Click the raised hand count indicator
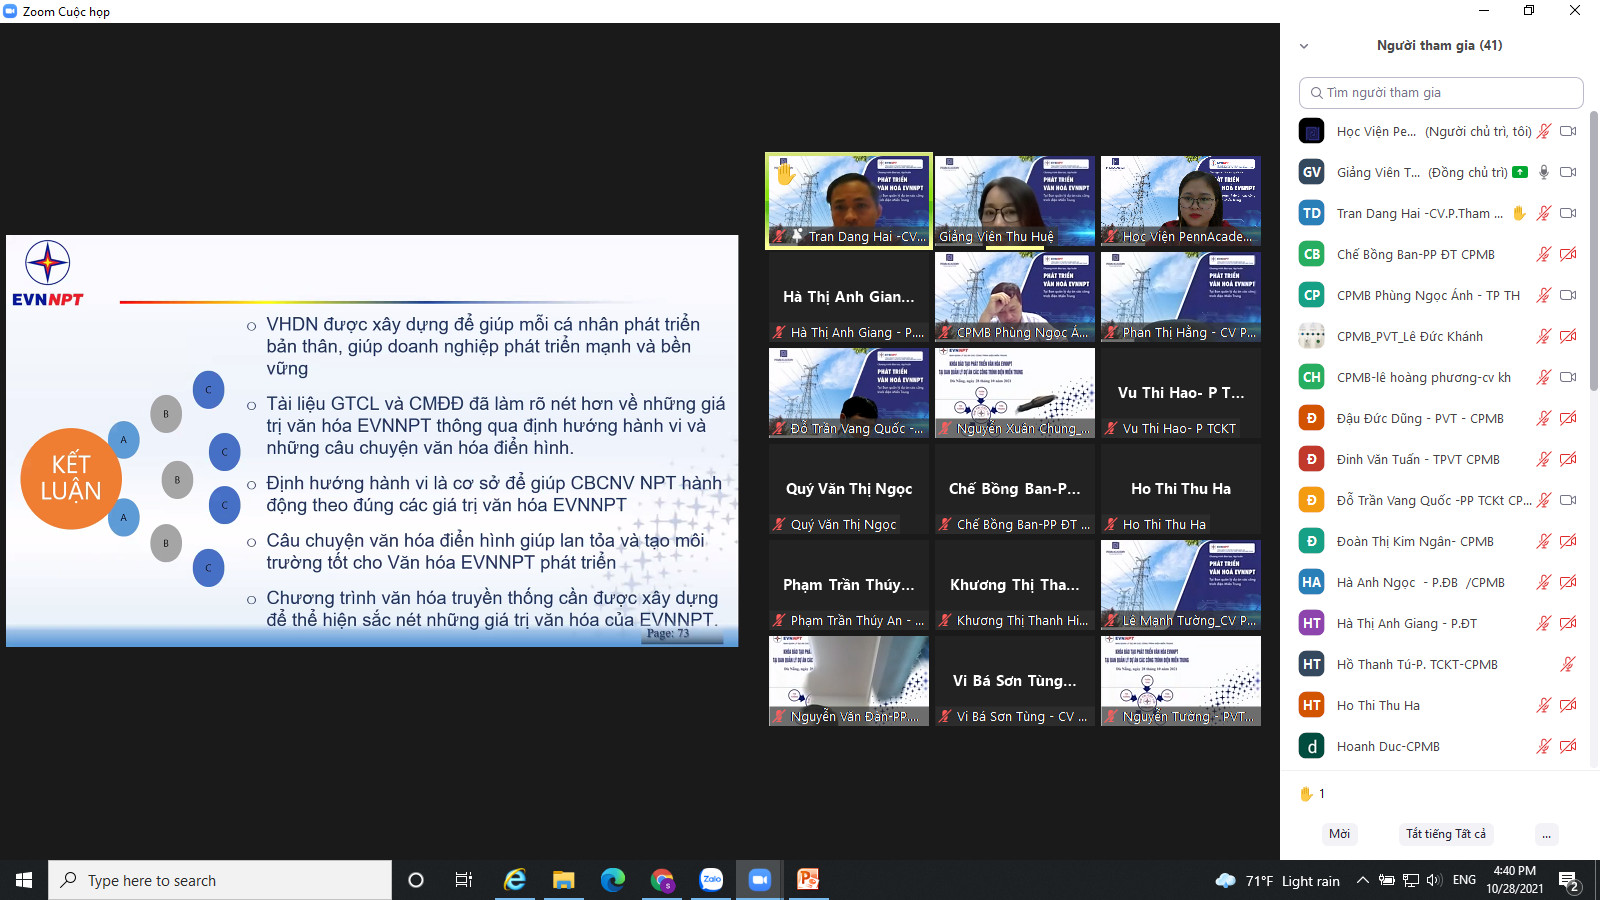The image size is (1600, 900). 1312,794
